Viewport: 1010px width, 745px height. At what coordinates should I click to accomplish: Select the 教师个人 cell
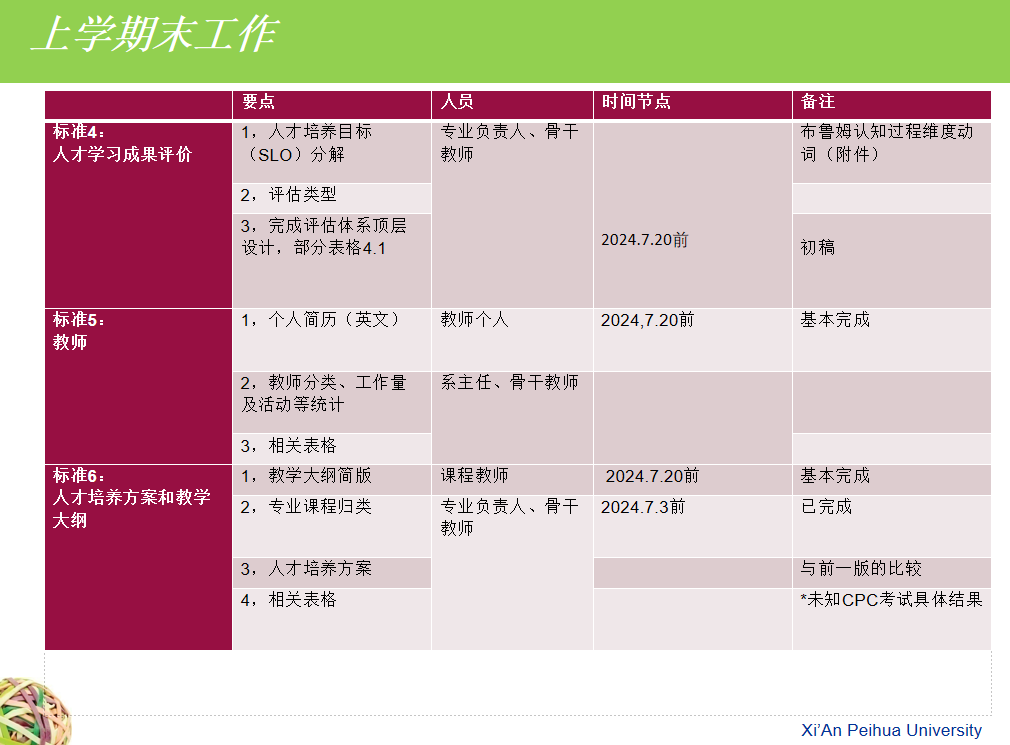511,339
